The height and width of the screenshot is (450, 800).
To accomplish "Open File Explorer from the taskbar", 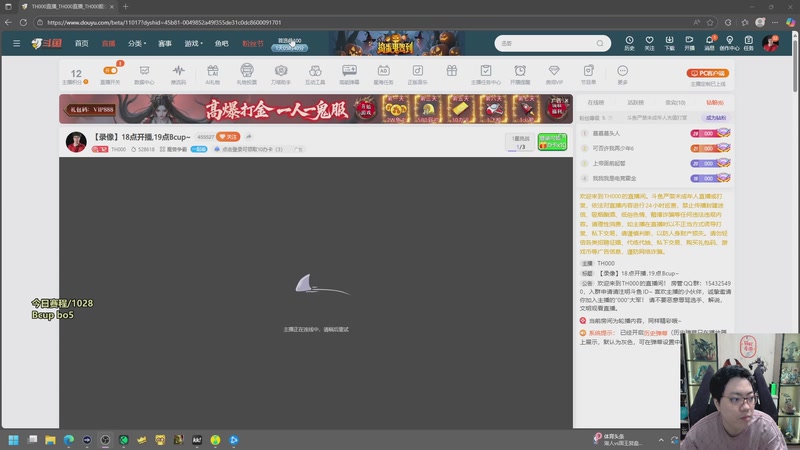I will point(50,440).
